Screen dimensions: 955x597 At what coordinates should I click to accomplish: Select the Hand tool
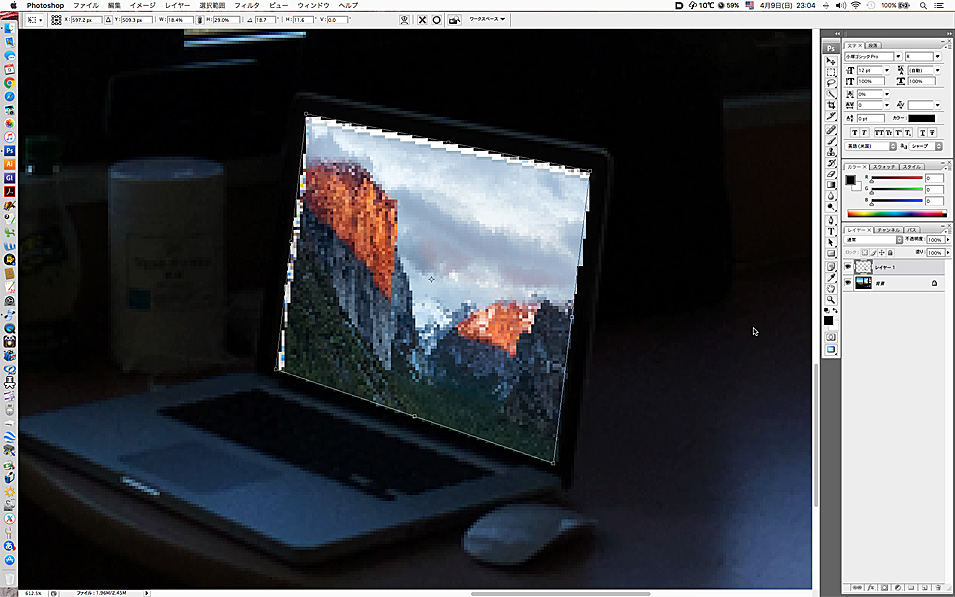[x=831, y=289]
